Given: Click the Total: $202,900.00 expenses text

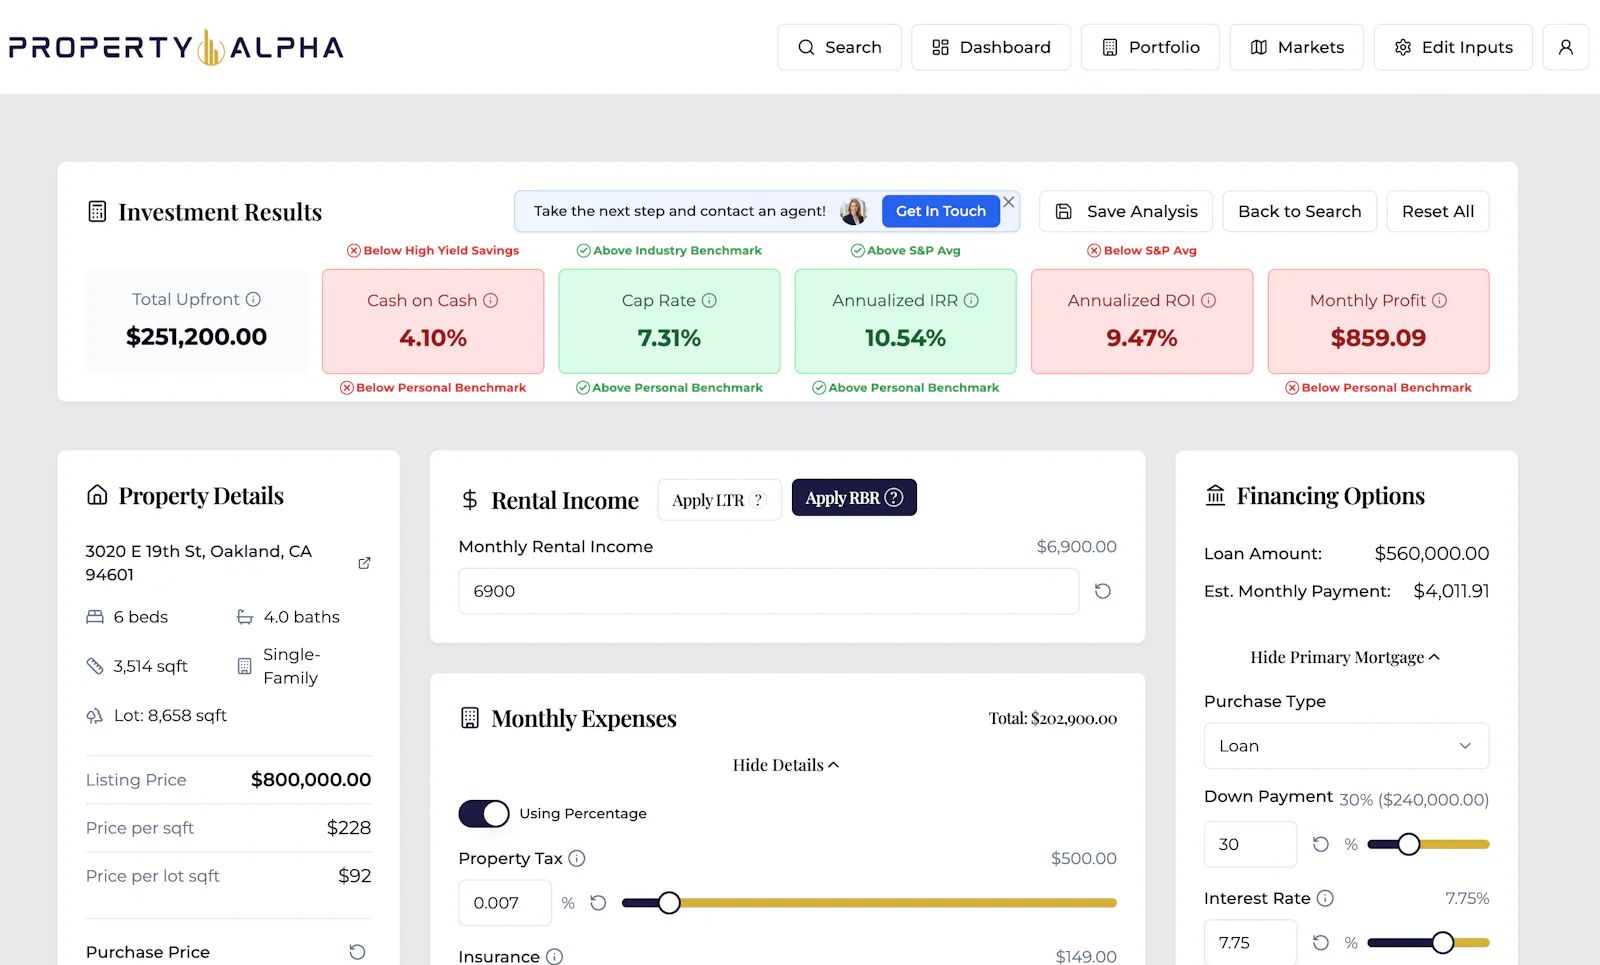Looking at the screenshot, I should coord(1053,718).
